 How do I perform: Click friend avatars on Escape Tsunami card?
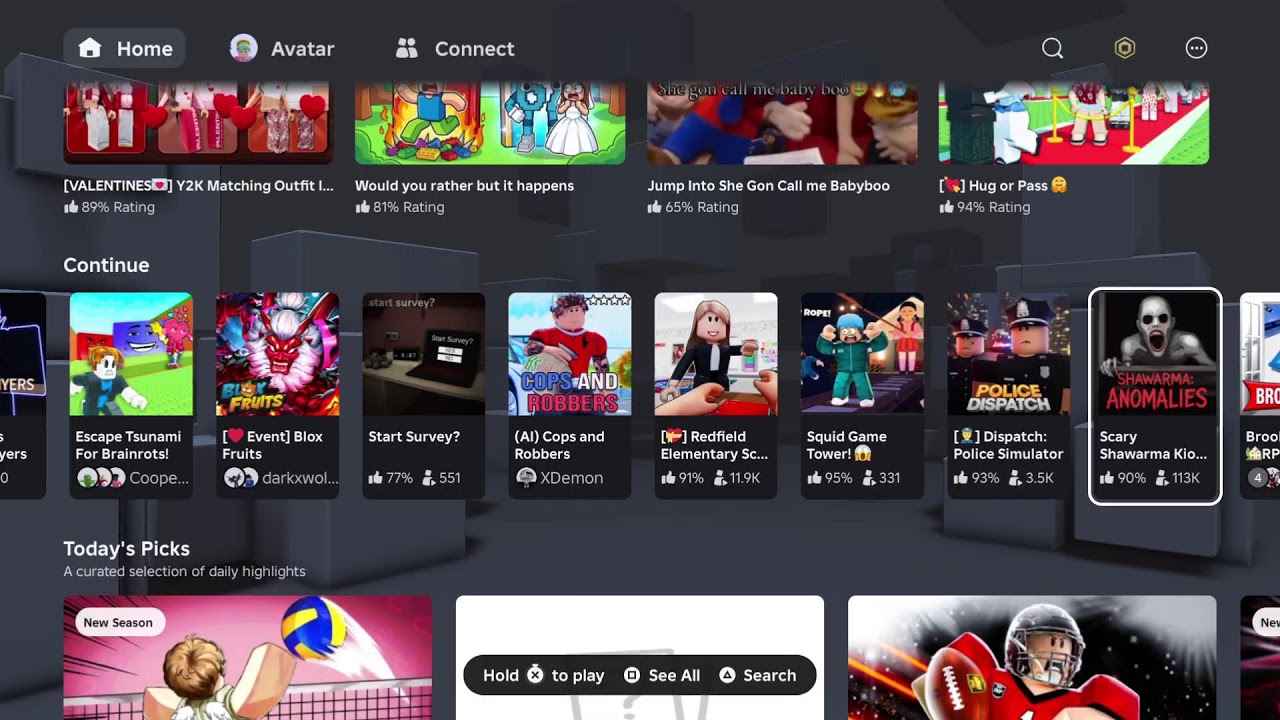click(x=100, y=478)
